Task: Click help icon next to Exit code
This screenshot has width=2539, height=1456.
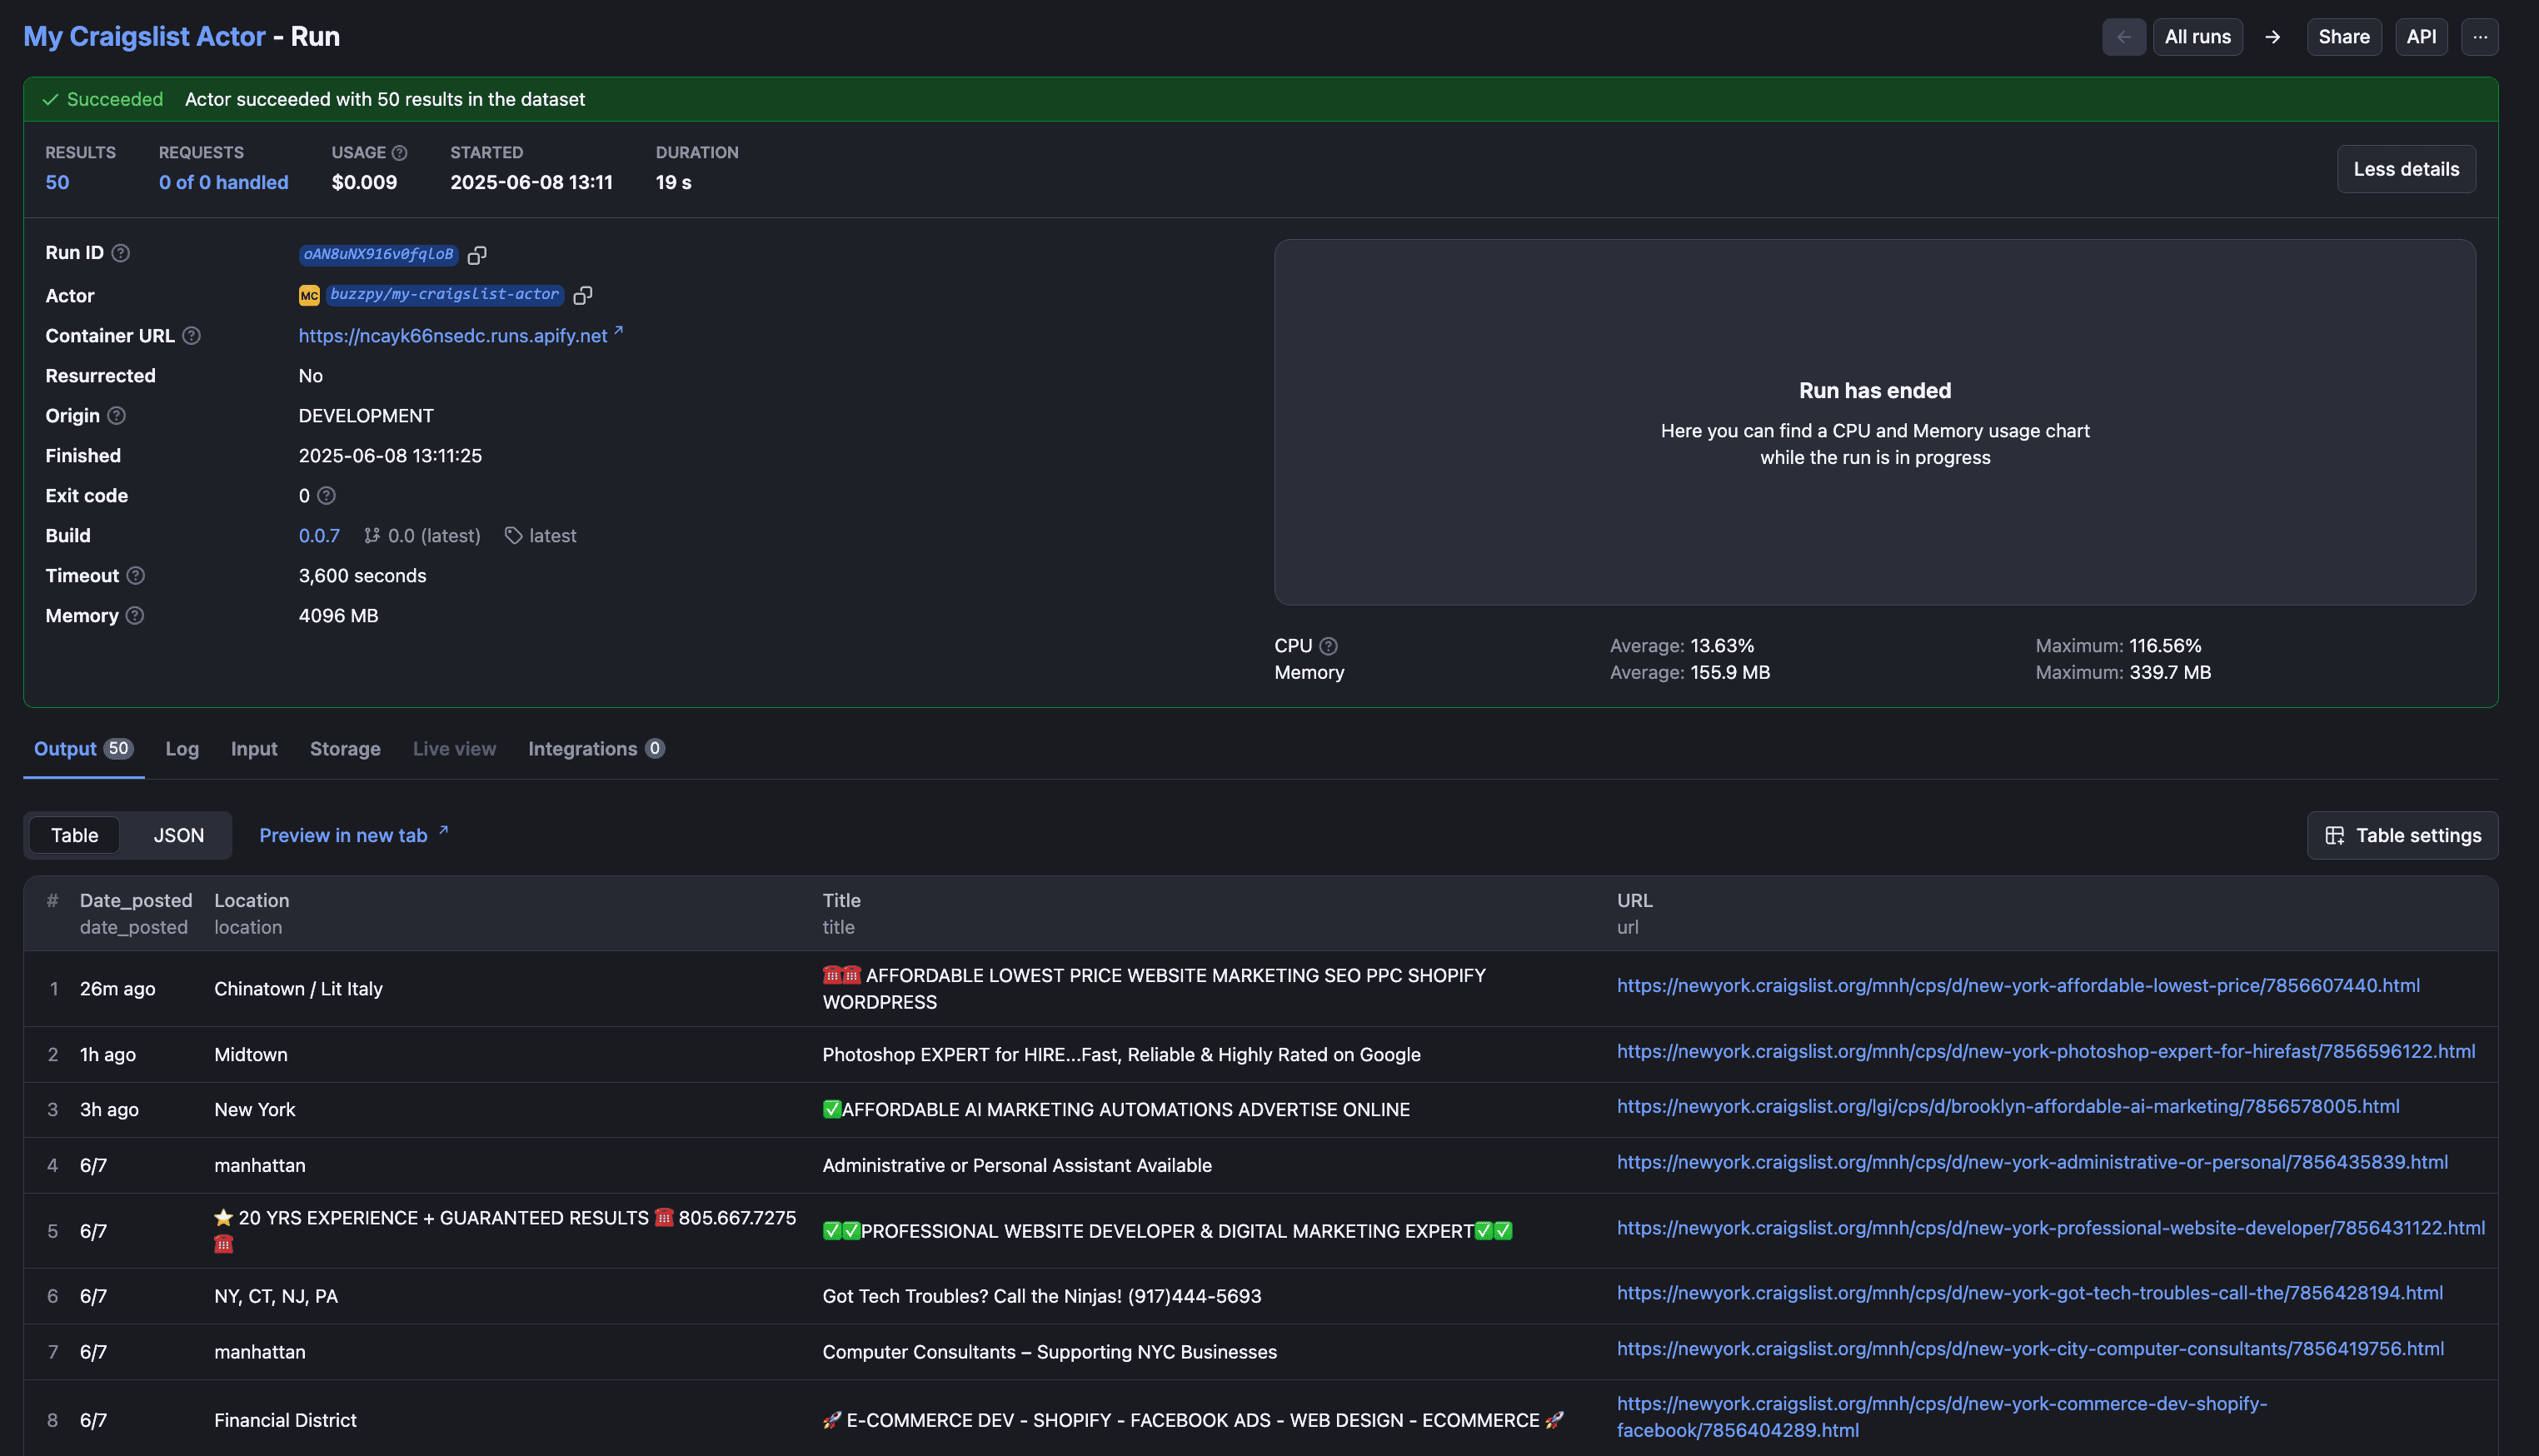Action: click(326, 496)
